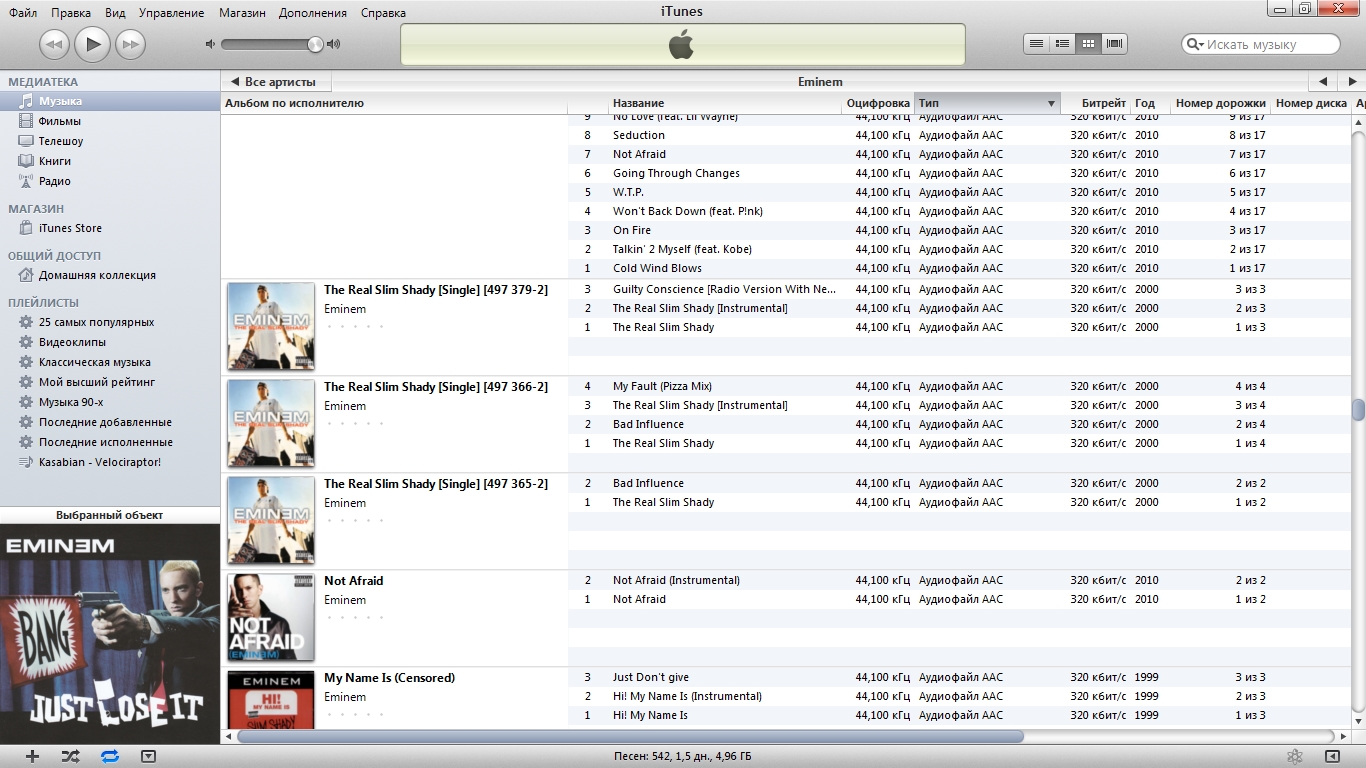Skip to the next track button
This screenshot has width=1366, height=768.
[130, 44]
